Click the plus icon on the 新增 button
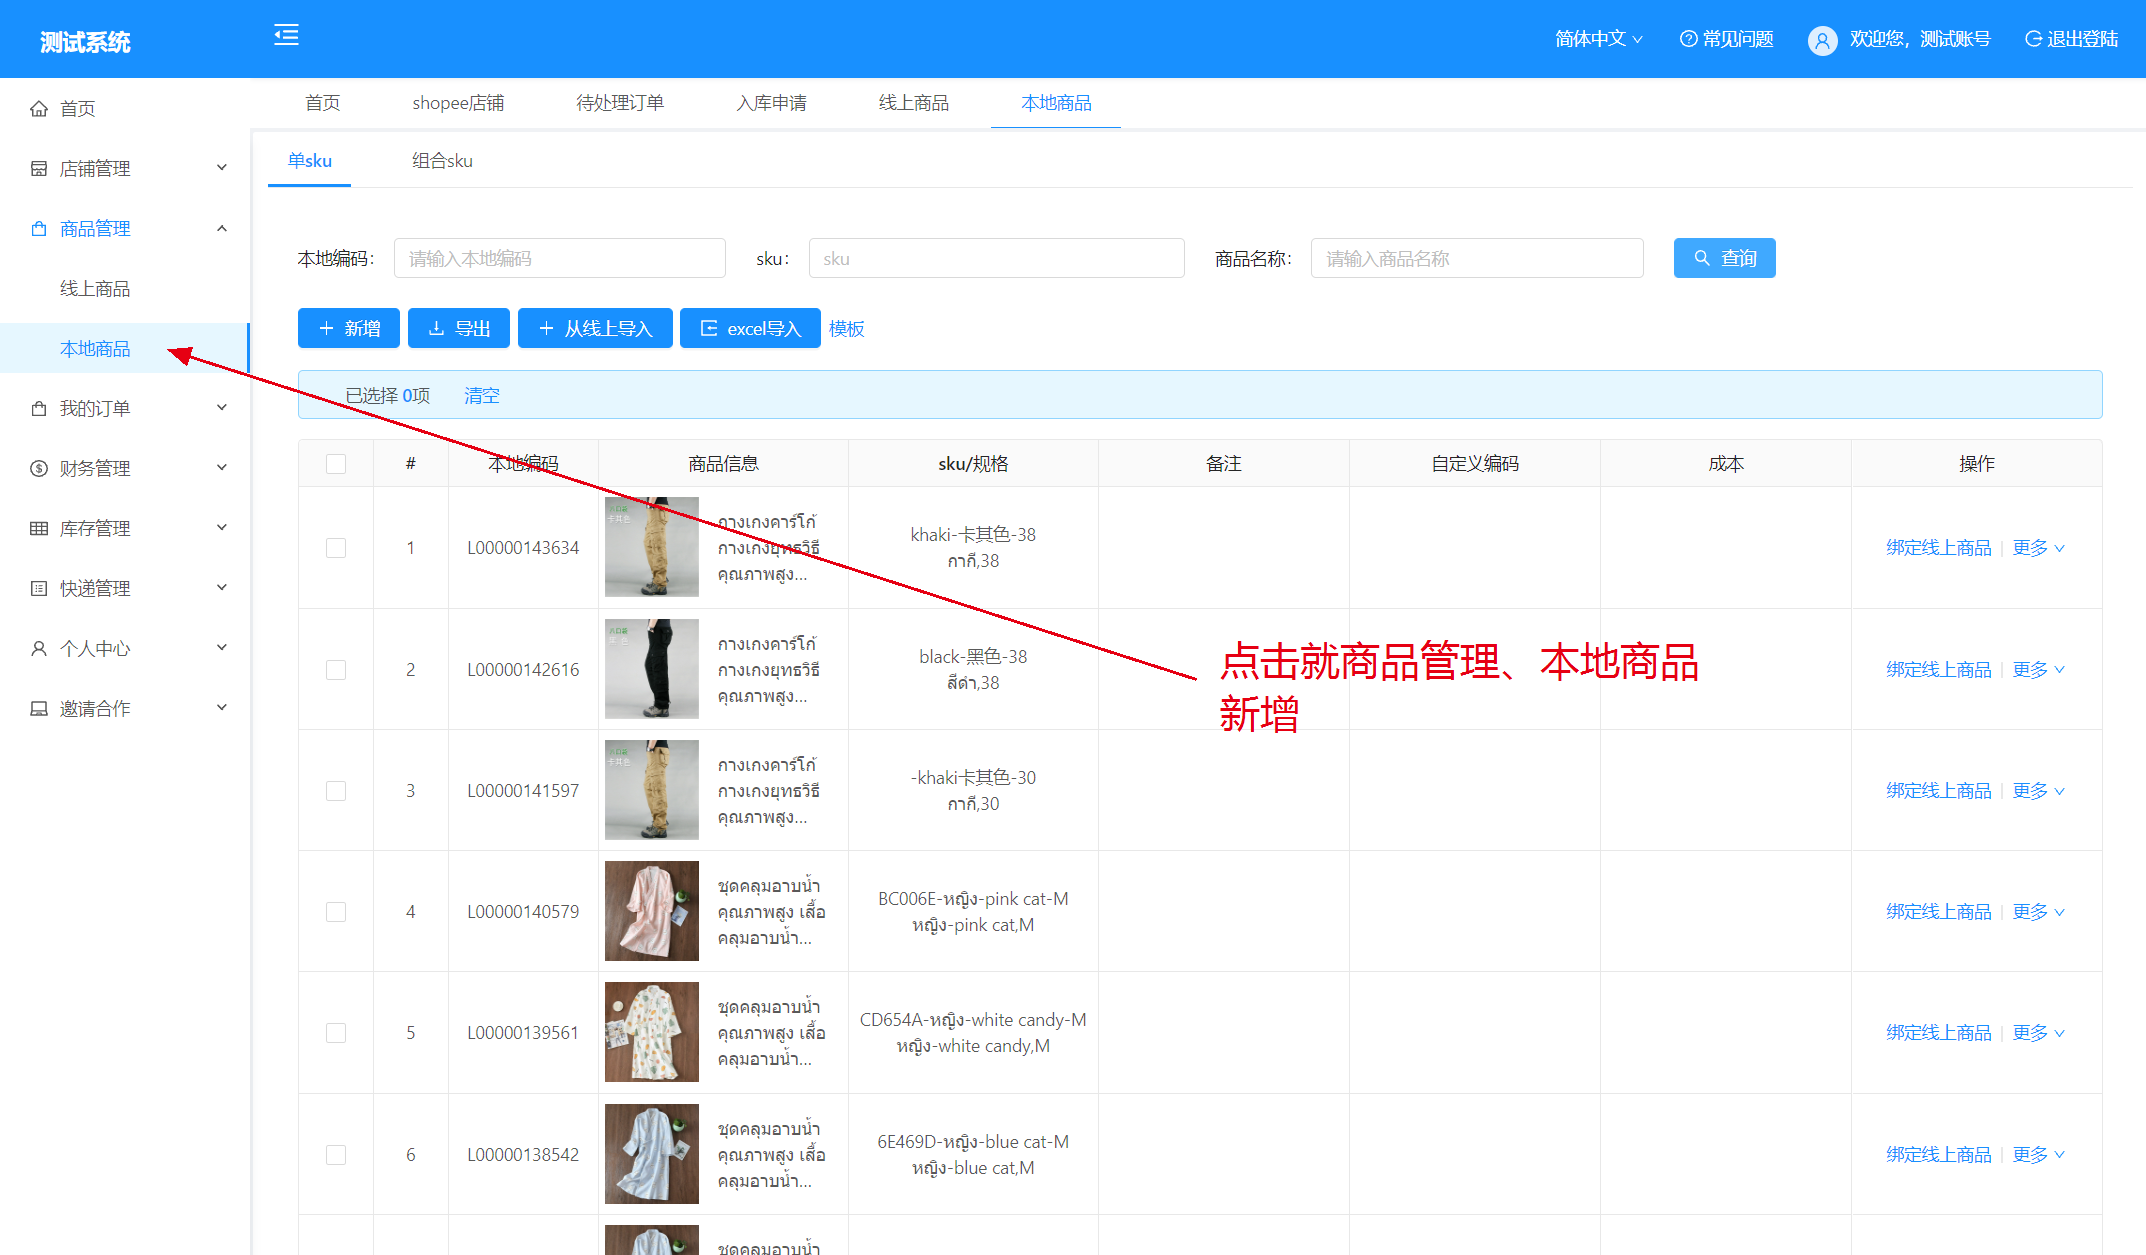This screenshot has width=2146, height=1255. [326, 328]
